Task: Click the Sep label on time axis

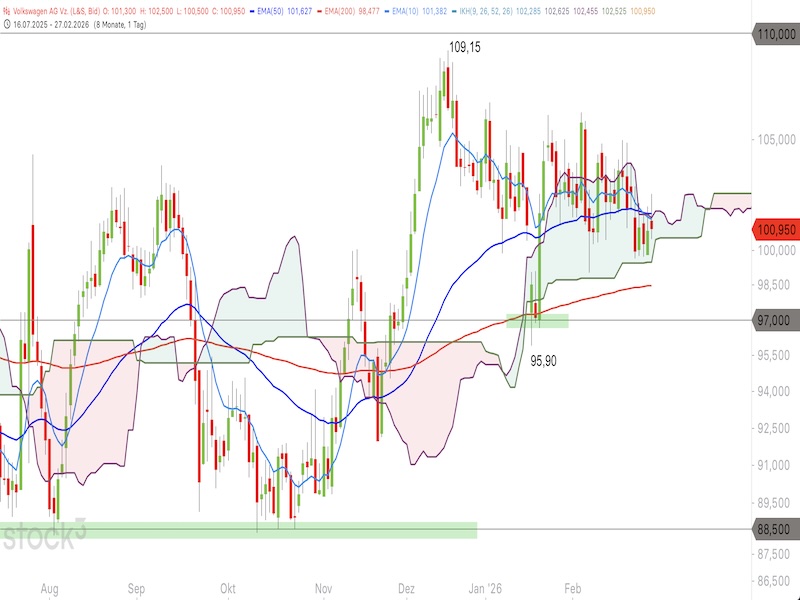Action: coord(137,589)
